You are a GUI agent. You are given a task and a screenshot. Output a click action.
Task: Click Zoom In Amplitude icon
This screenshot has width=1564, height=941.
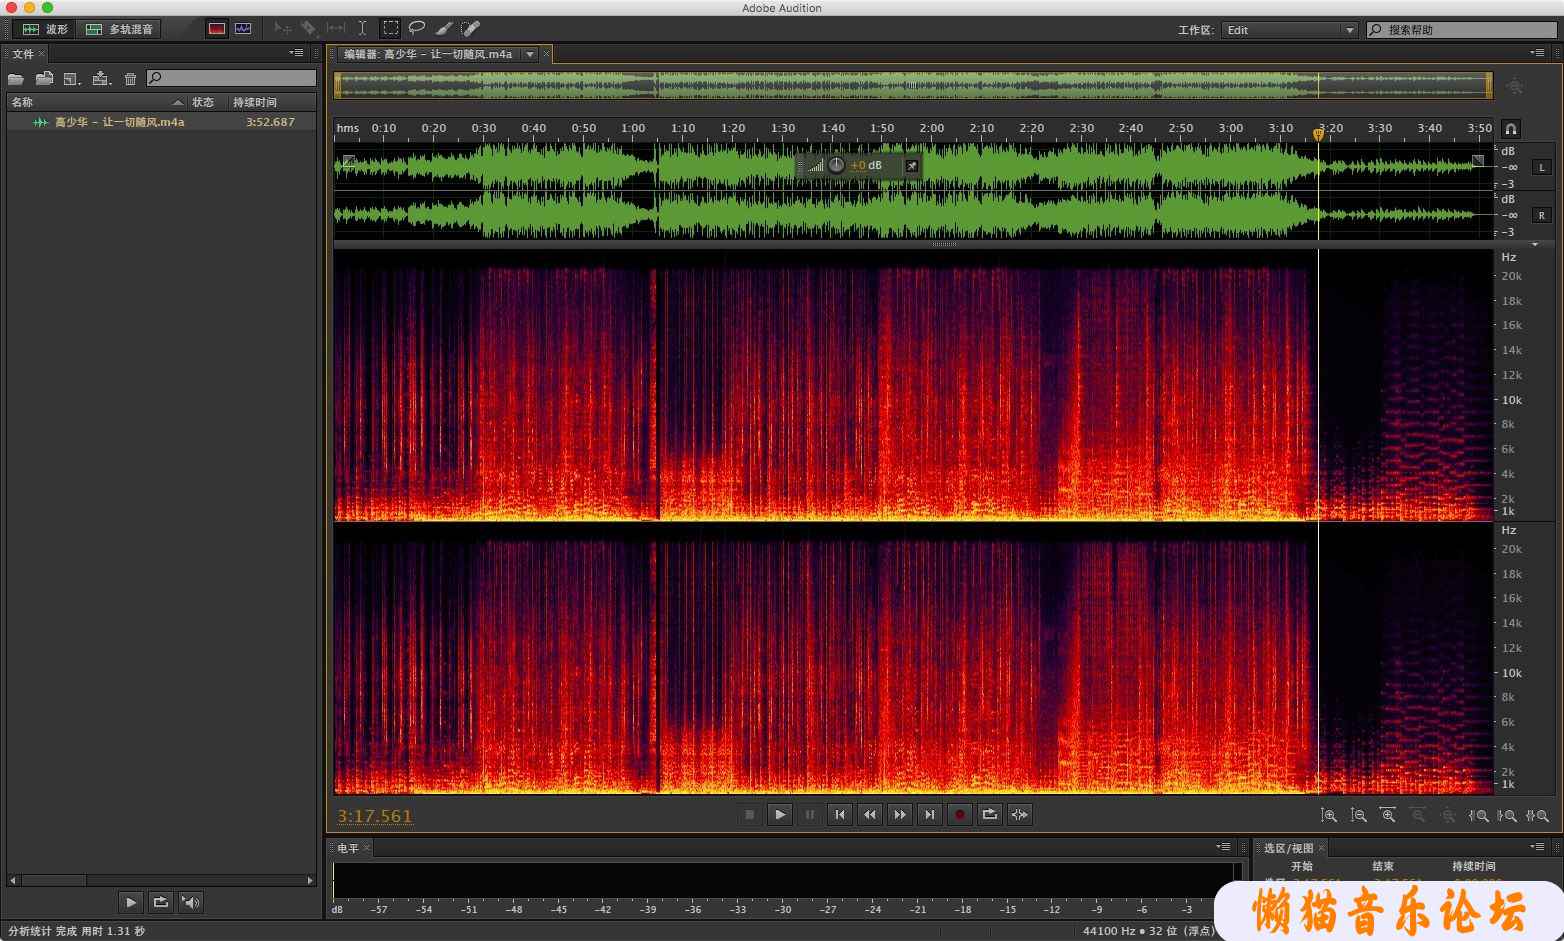click(x=1329, y=816)
